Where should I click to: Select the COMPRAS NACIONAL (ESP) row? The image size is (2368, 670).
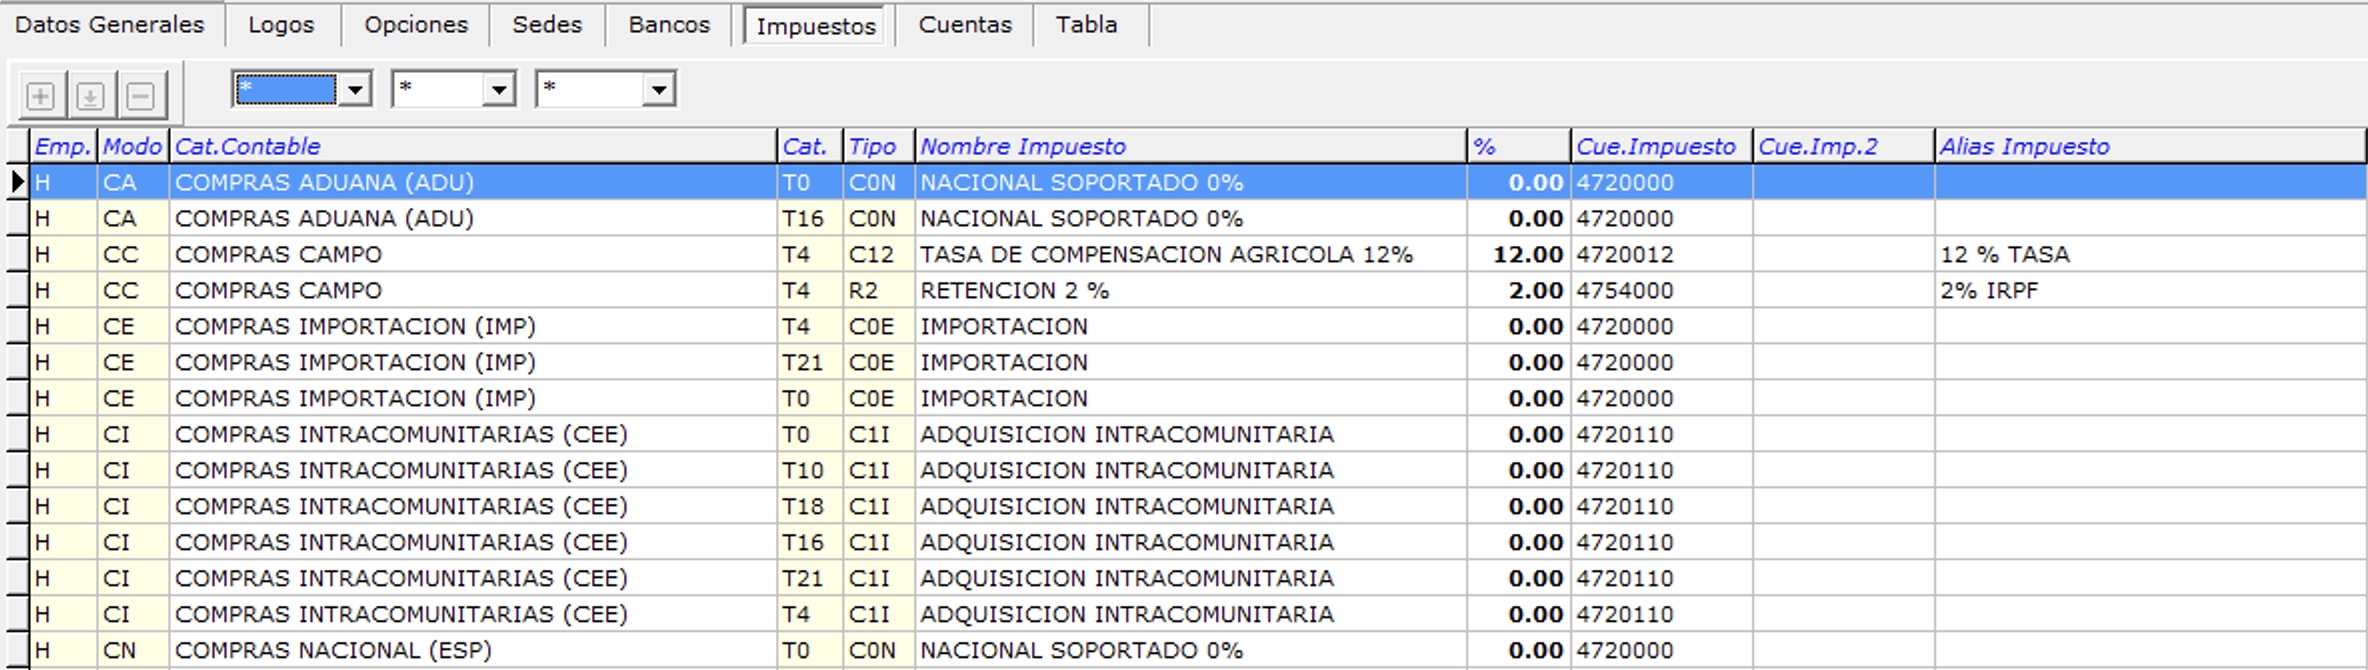point(333,650)
